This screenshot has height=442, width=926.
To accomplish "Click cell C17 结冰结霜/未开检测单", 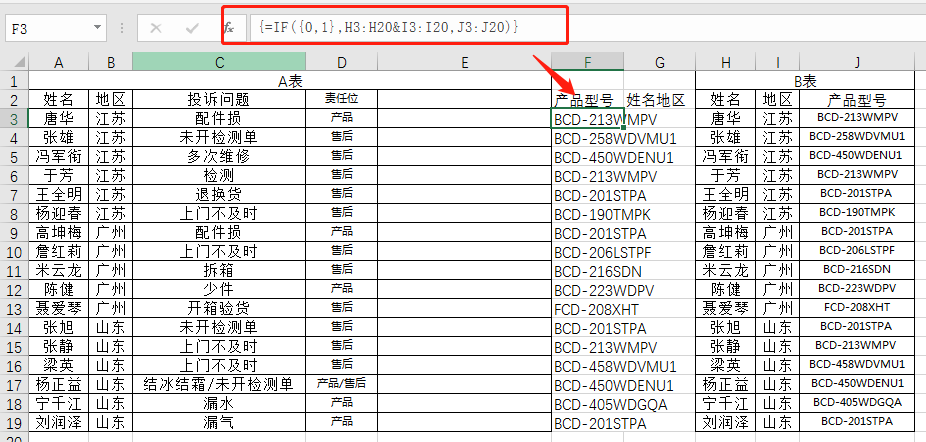I will [219, 385].
